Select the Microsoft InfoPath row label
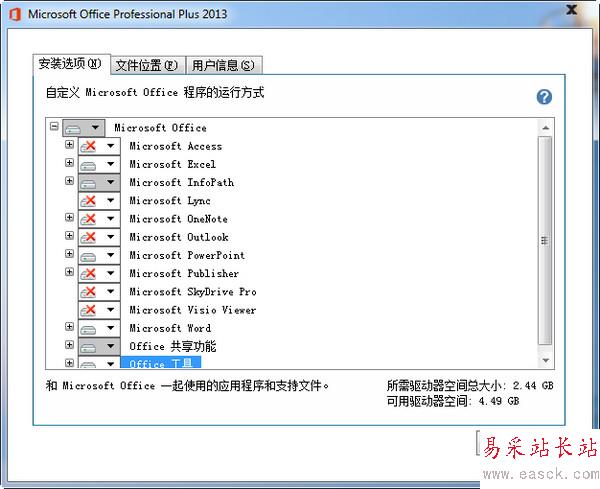The height and width of the screenshot is (489, 600). [182, 183]
